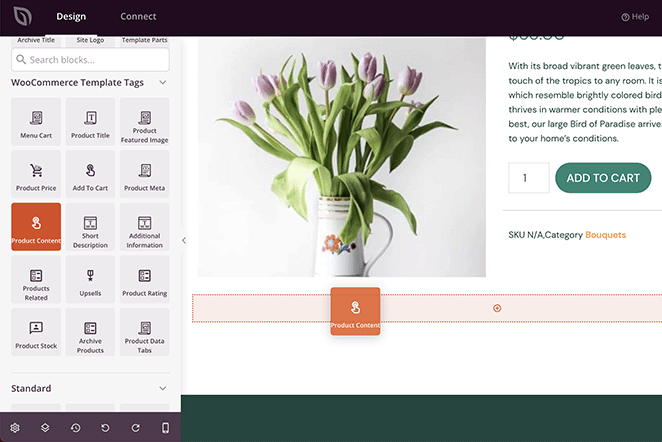Collapse the sidebar panel arrow
Viewport: 662px width, 442px height.
click(184, 240)
